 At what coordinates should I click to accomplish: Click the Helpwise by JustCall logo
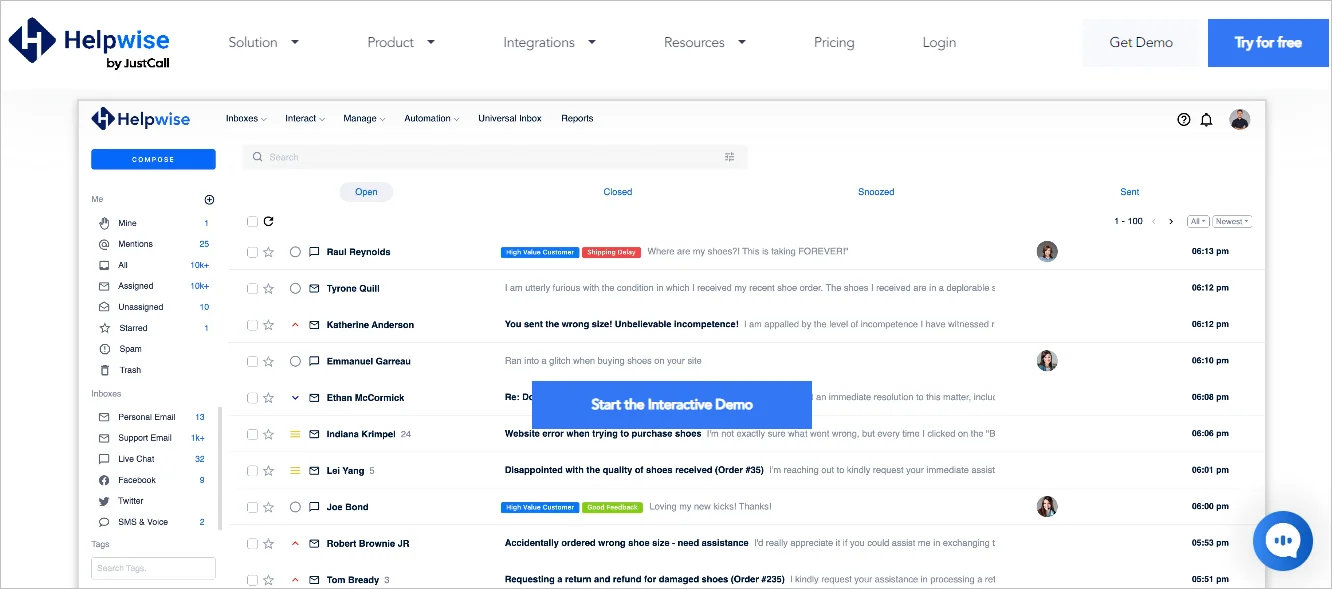89,44
